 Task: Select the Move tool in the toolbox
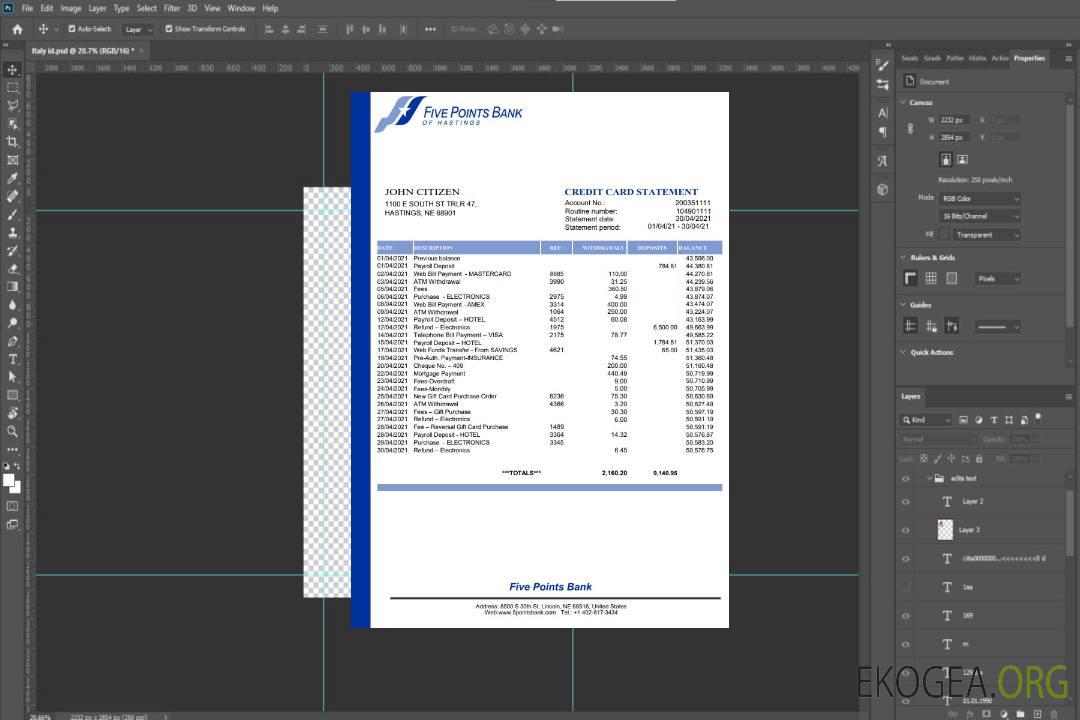pyautogui.click(x=12, y=70)
